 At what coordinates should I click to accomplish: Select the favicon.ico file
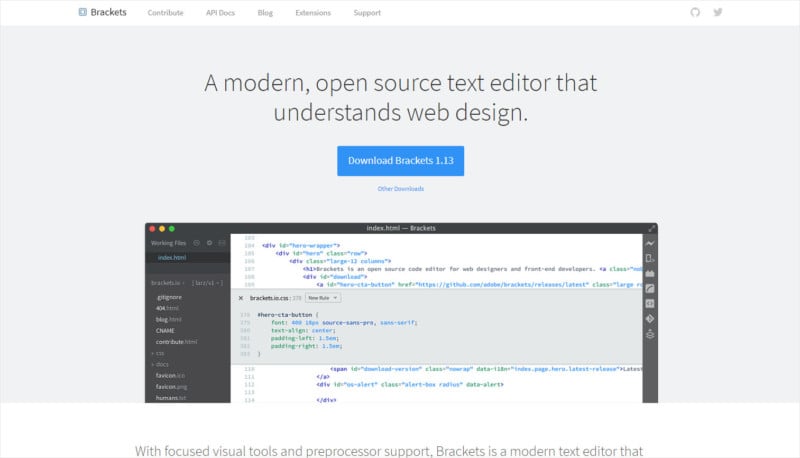click(x=170, y=376)
